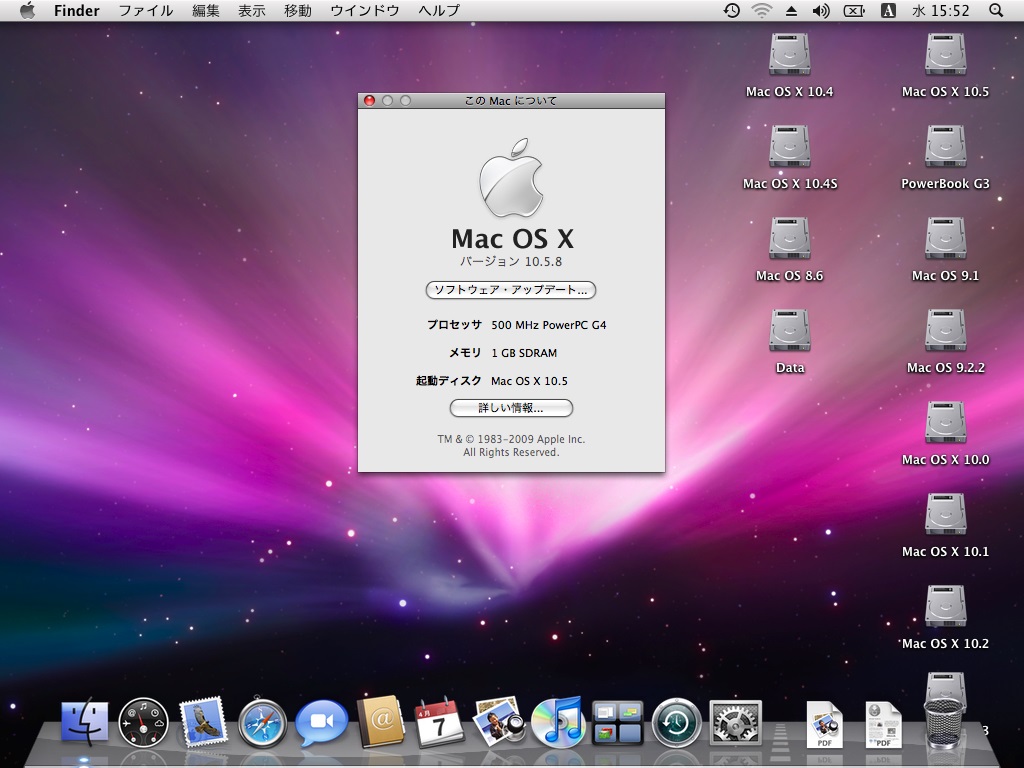Select Mac OS X 10.2 drive icon
The height and width of the screenshot is (768, 1024).
(945, 607)
